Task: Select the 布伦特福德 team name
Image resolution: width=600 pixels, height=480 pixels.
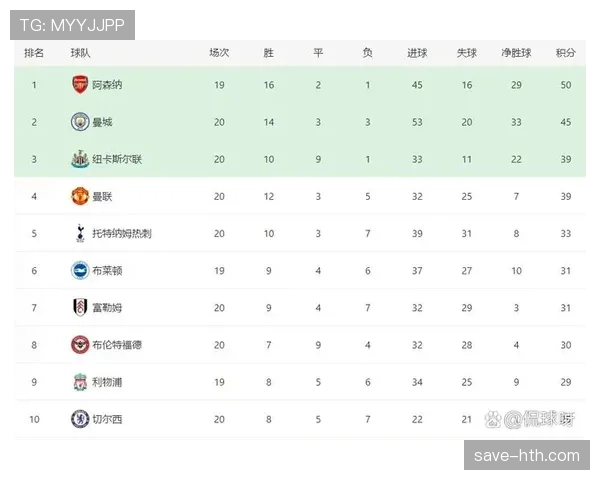Action: [x=117, y=344]
